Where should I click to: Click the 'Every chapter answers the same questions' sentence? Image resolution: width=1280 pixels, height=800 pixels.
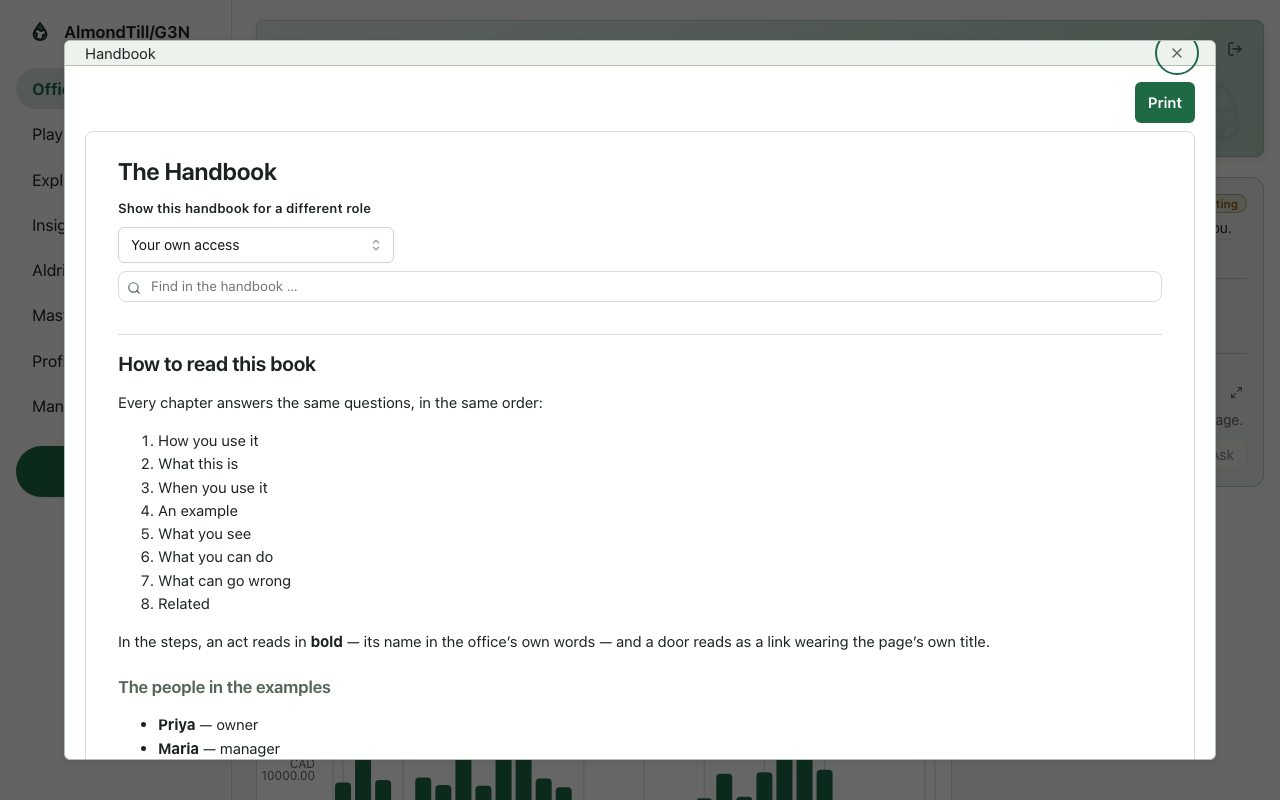pos(330,403)
